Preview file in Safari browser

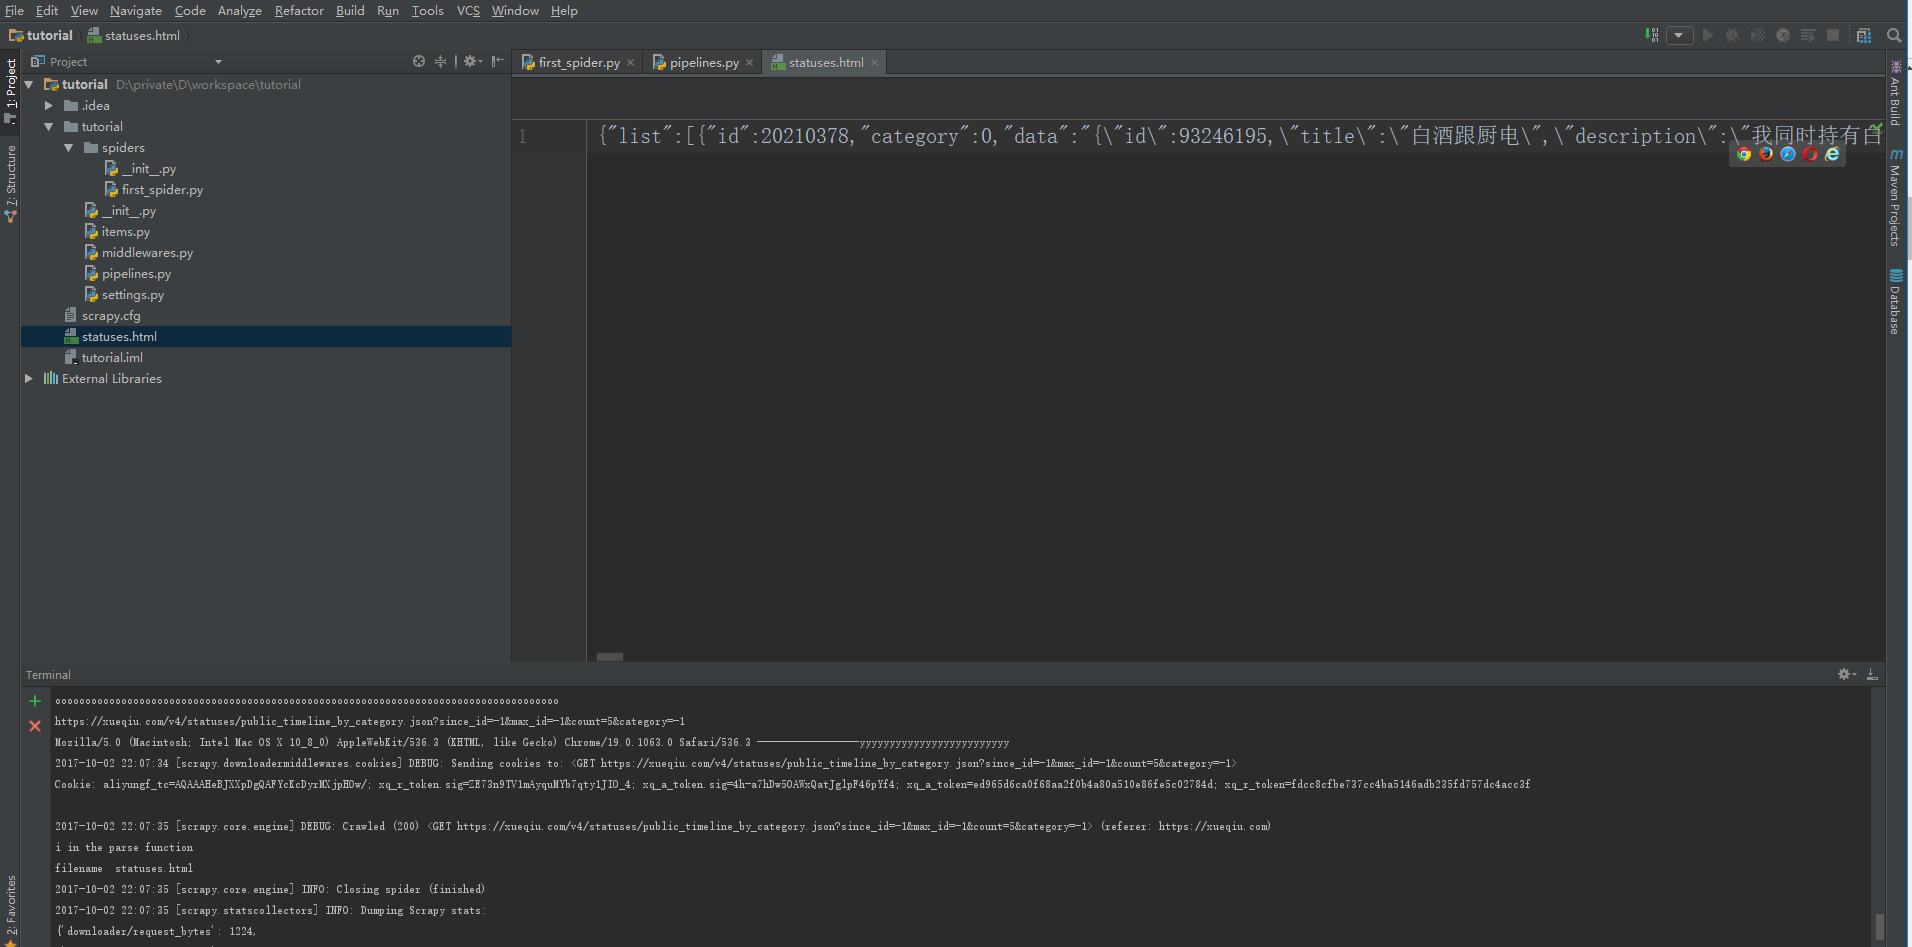(1788, 154)
